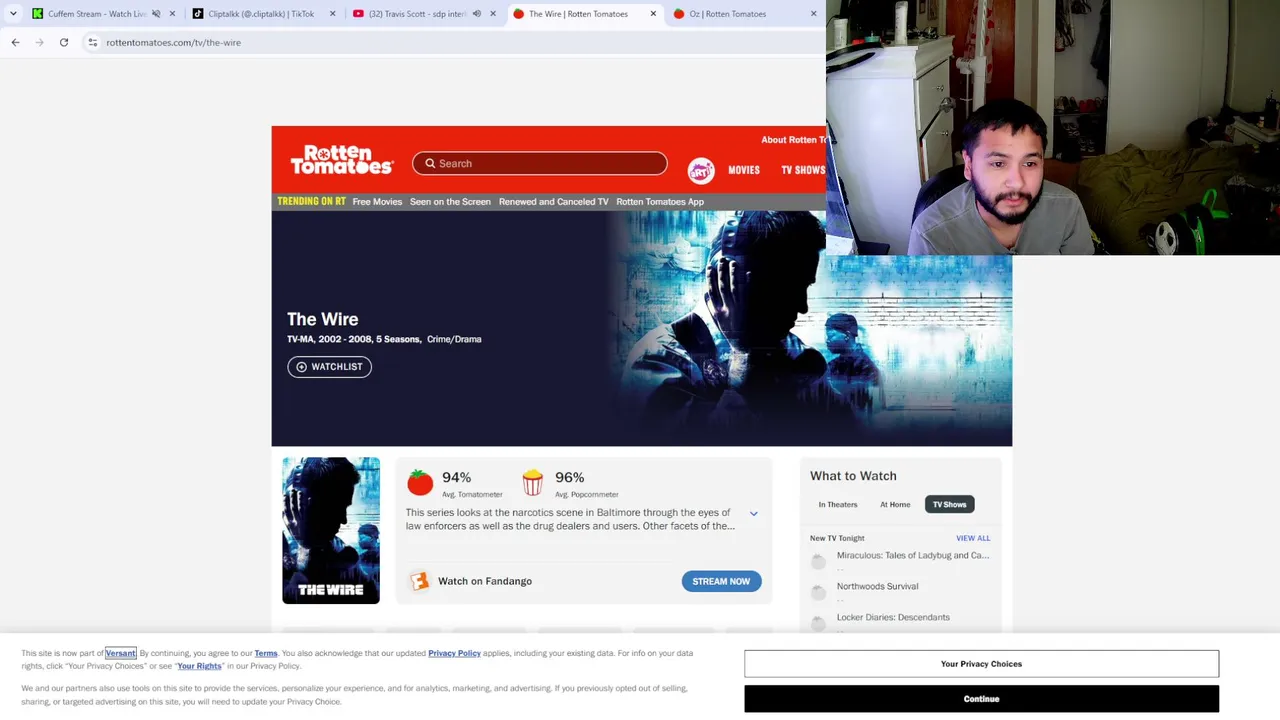The height and width of the screenshot is (720, 1280).
Task: Open The Wire poster thumbnail
Action: 331,531
